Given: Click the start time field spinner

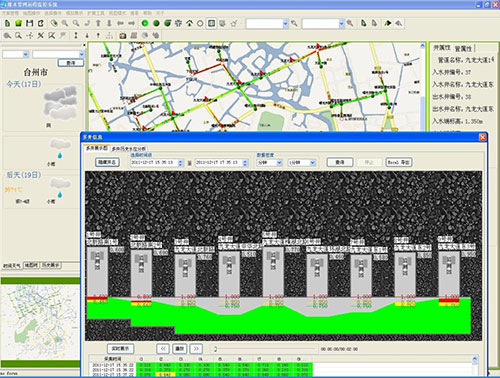Looking at the screenshot, I should (180, 163).
